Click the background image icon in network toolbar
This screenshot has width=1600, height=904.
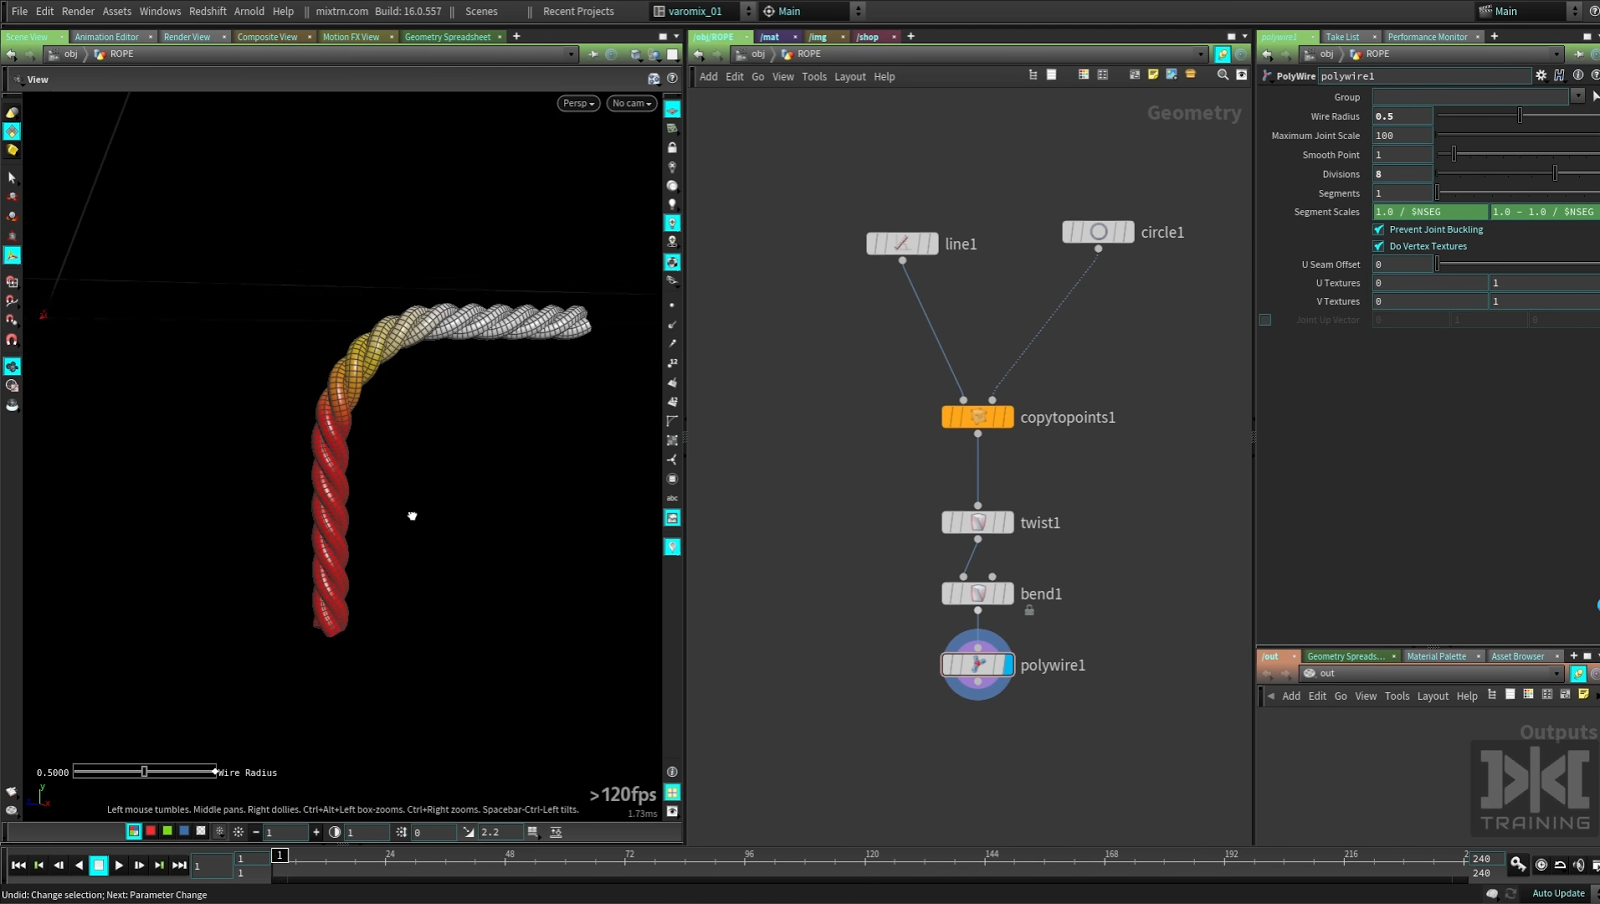click(x=1171, y=75)
